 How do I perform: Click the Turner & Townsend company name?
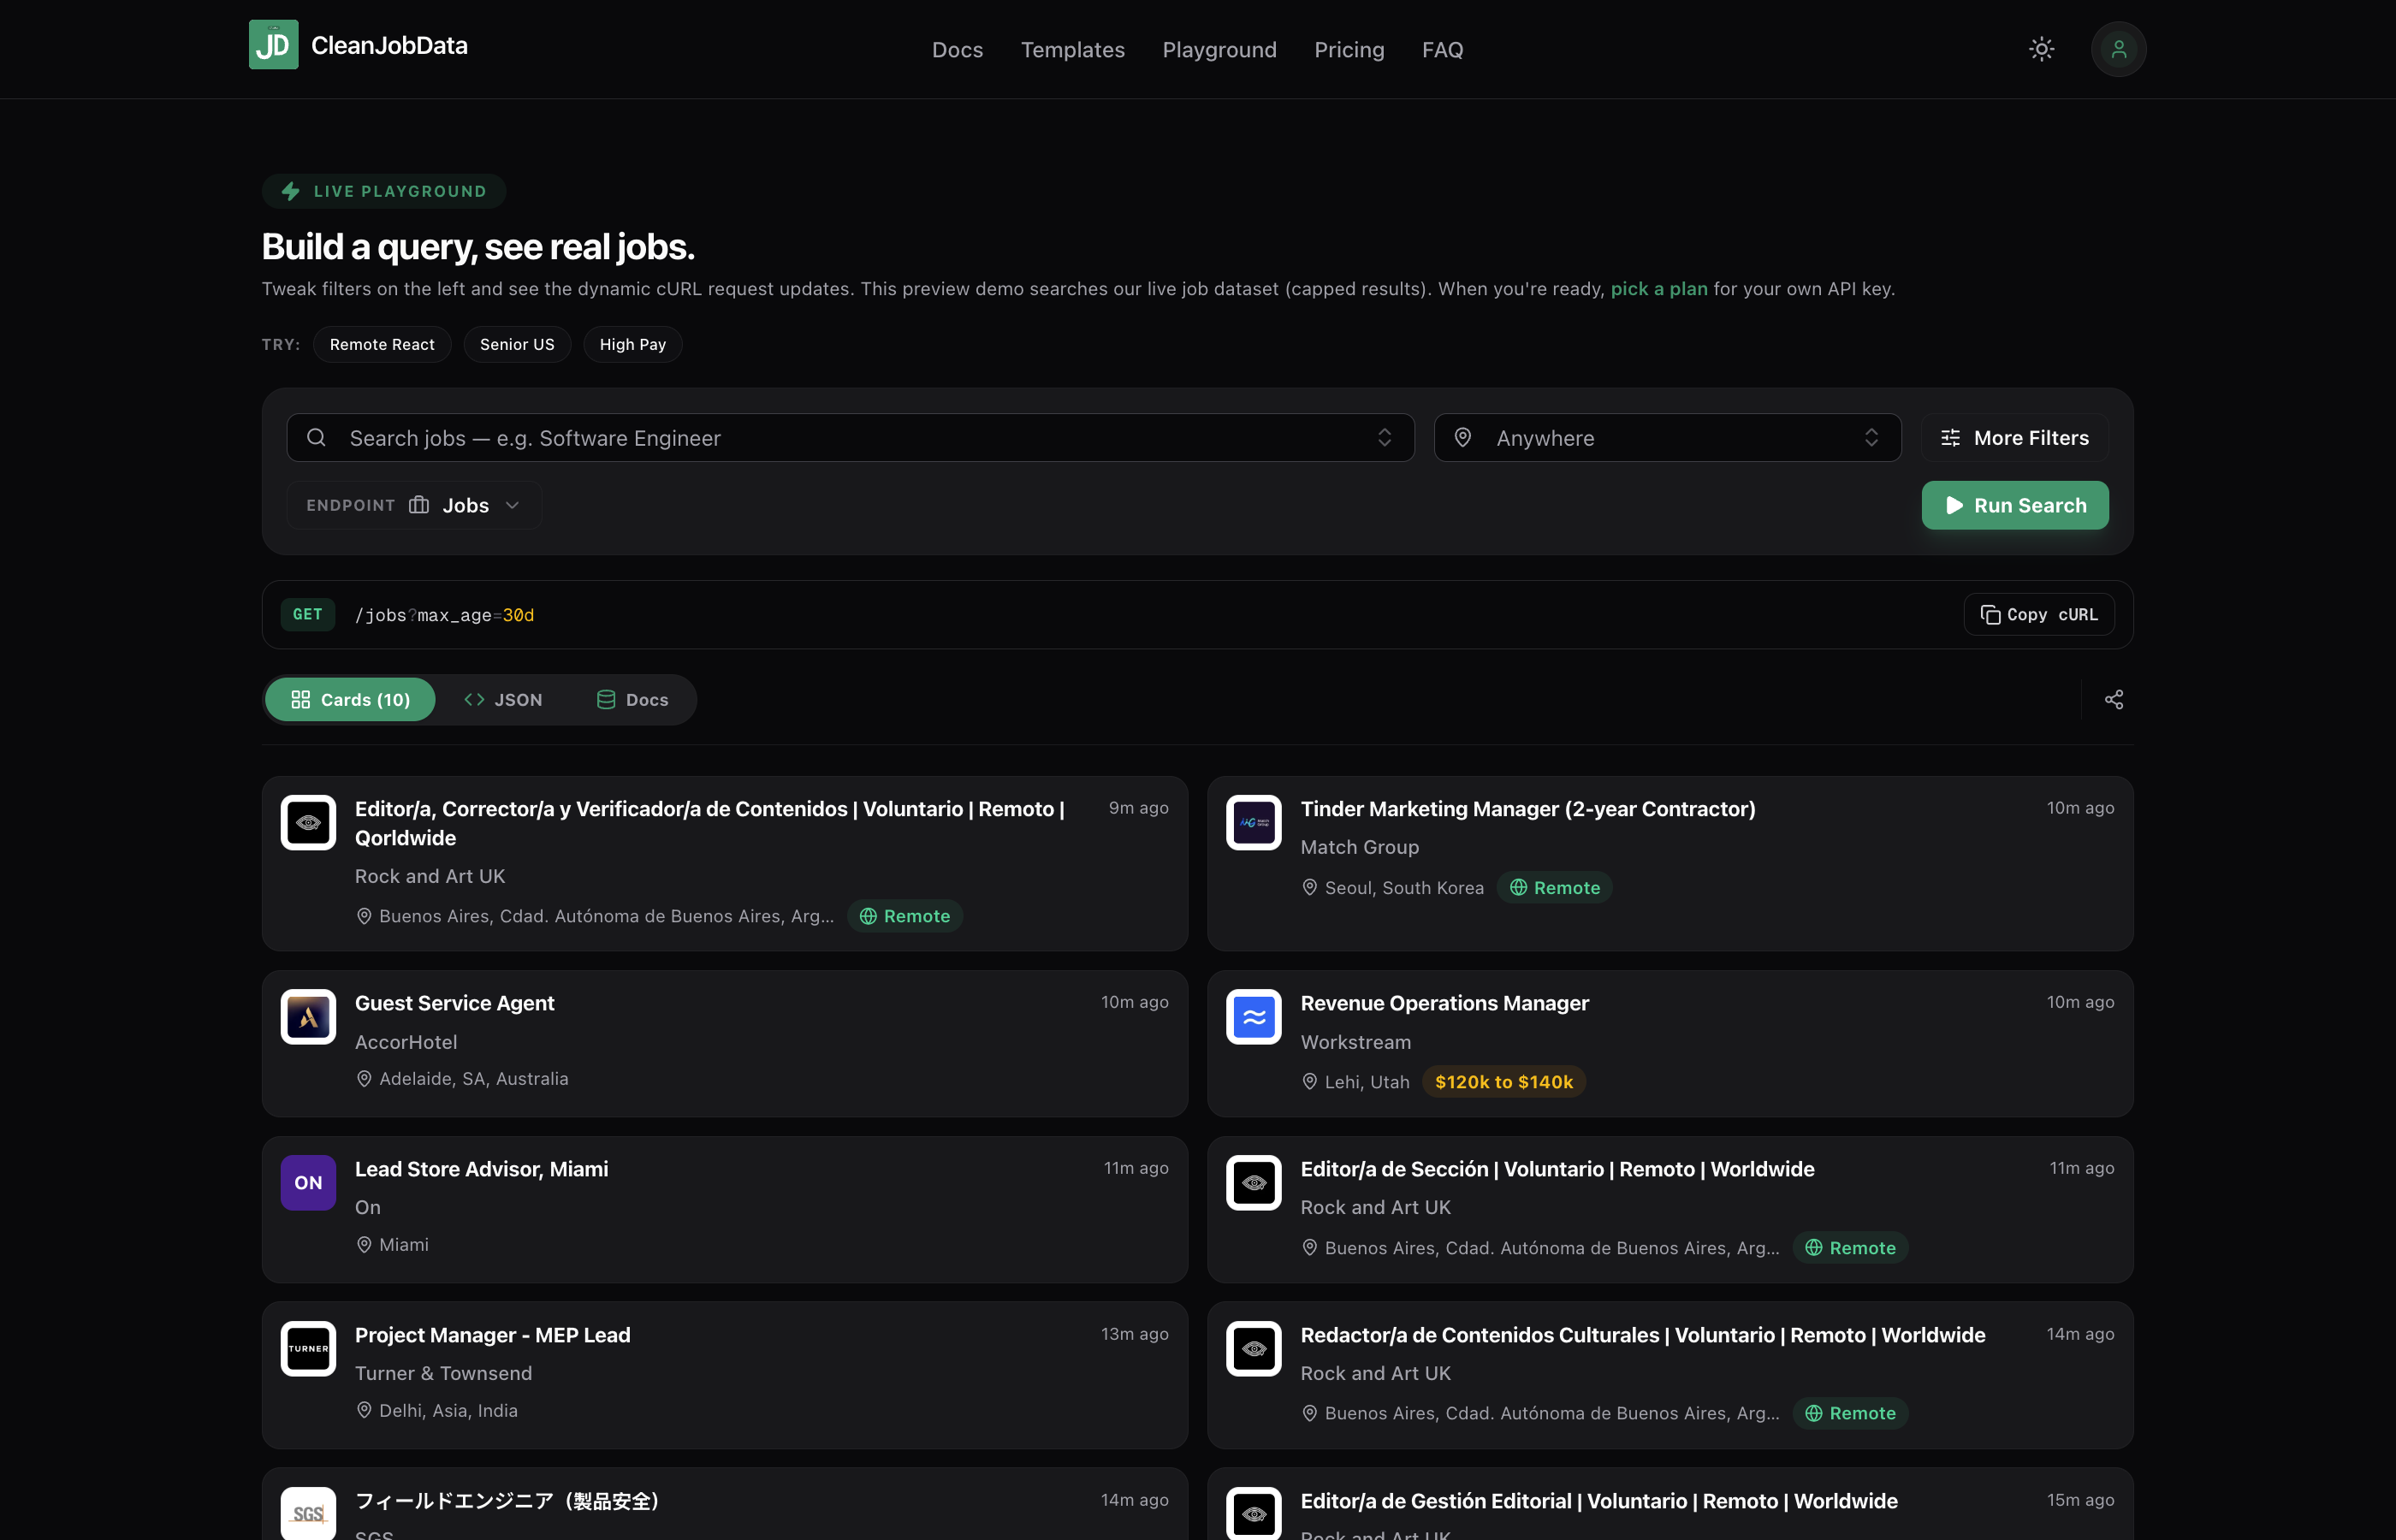tap(443, 1374)
